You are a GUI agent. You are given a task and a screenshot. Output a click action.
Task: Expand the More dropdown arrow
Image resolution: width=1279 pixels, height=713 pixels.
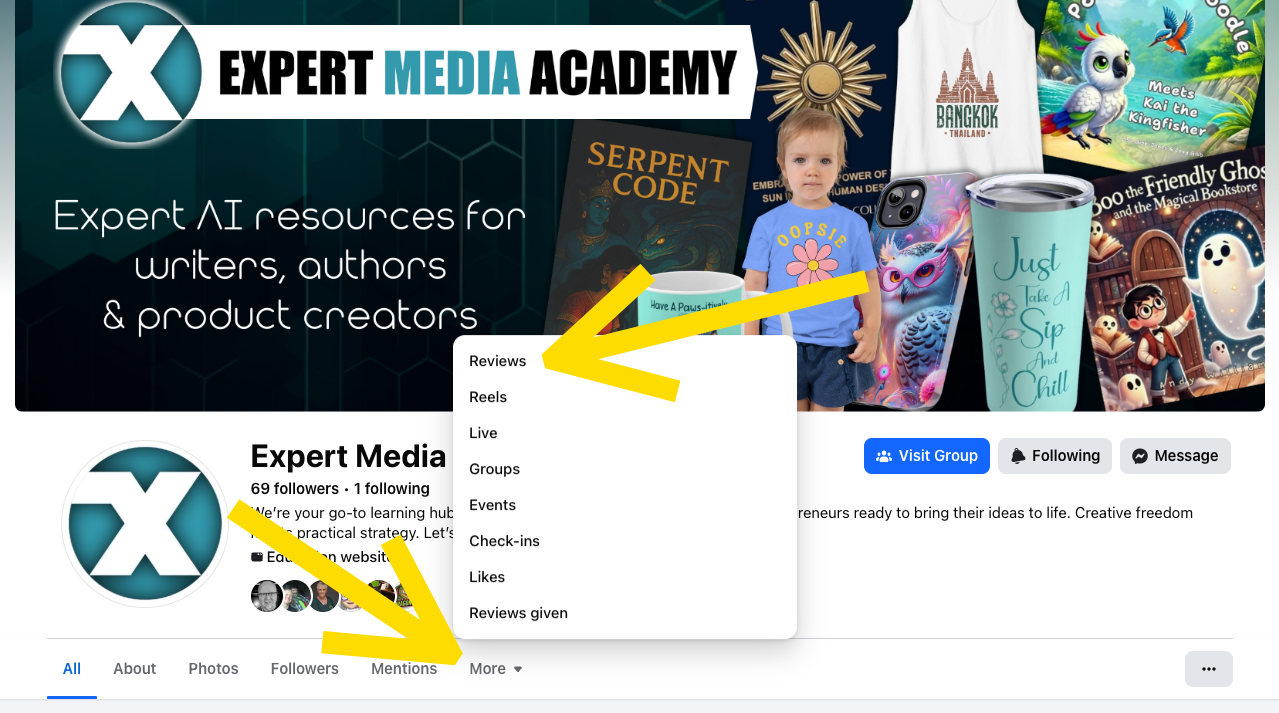pos(518,669)
